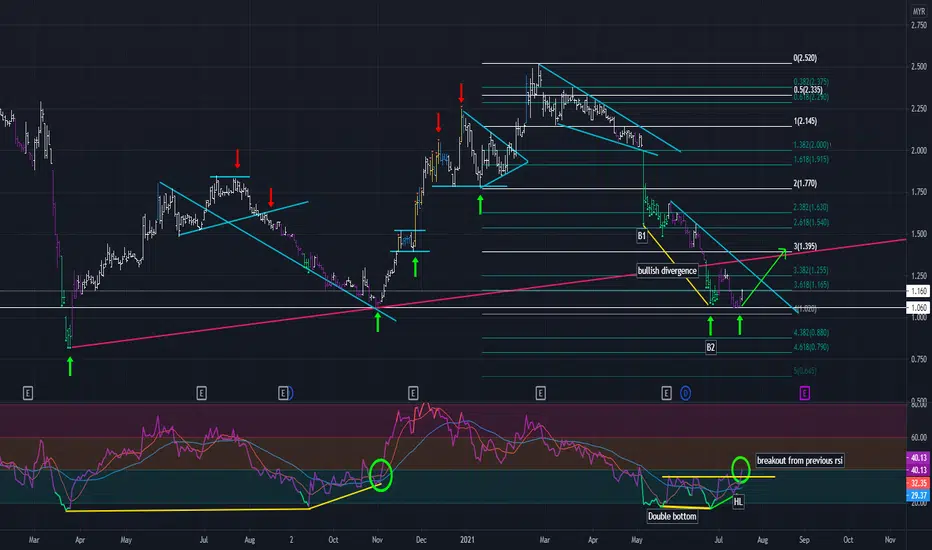Click the 1.750 price axis label
This screenshot has width=932, height=550.
(919, 192)
